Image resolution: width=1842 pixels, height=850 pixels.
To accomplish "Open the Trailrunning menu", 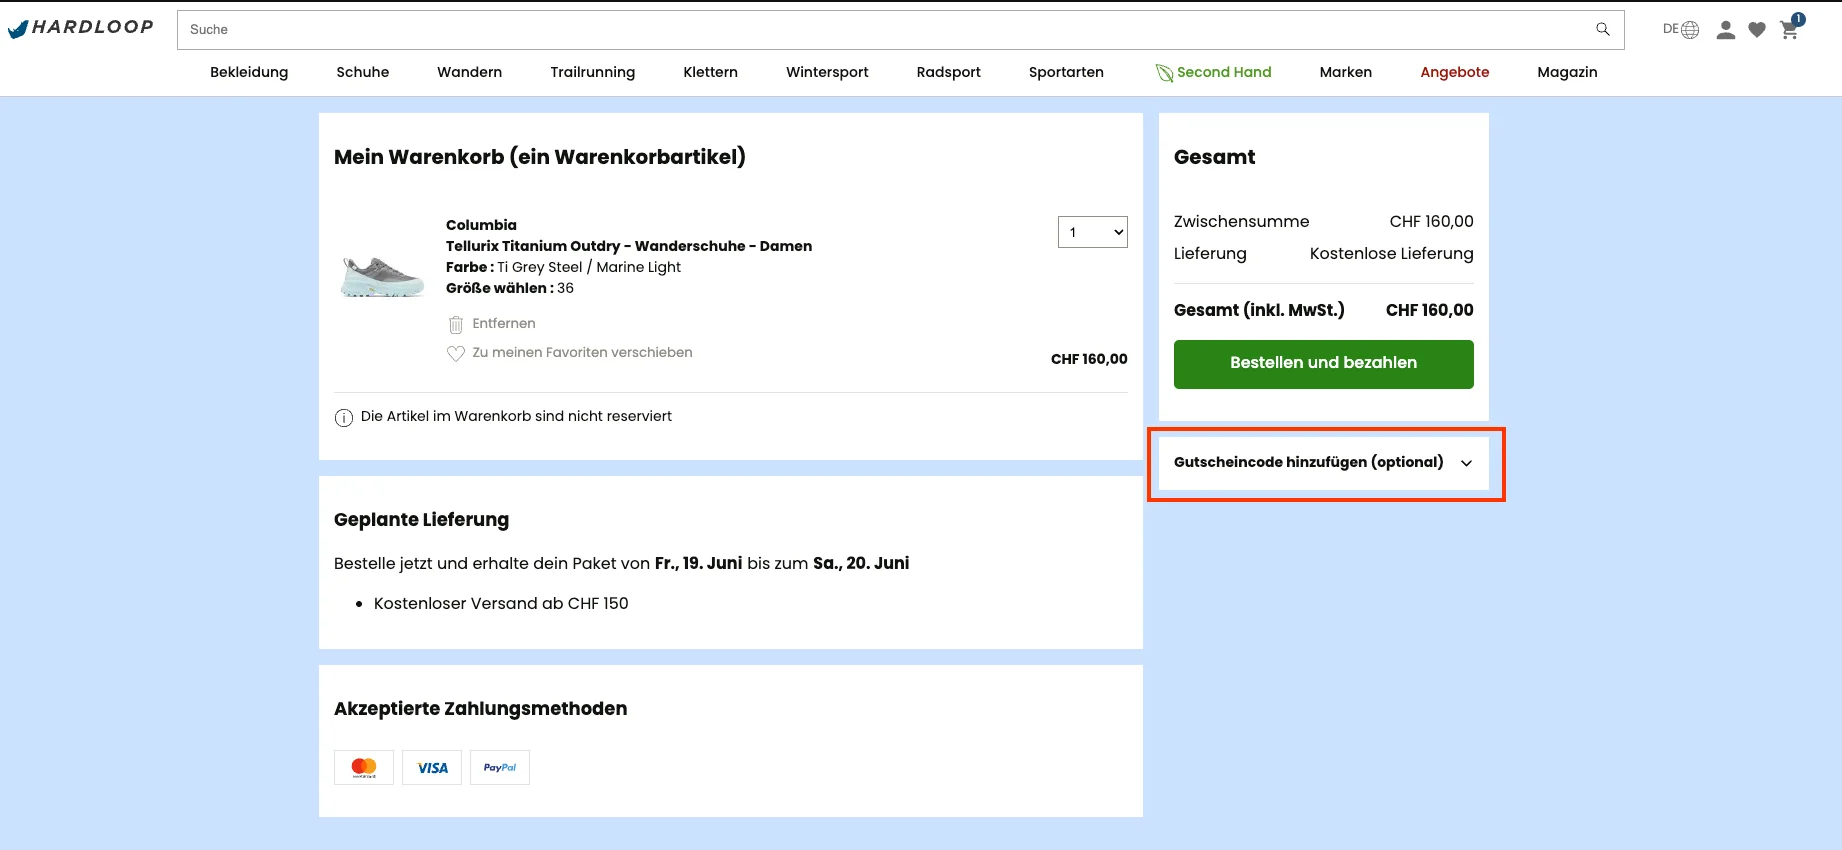I will (593, 72).
